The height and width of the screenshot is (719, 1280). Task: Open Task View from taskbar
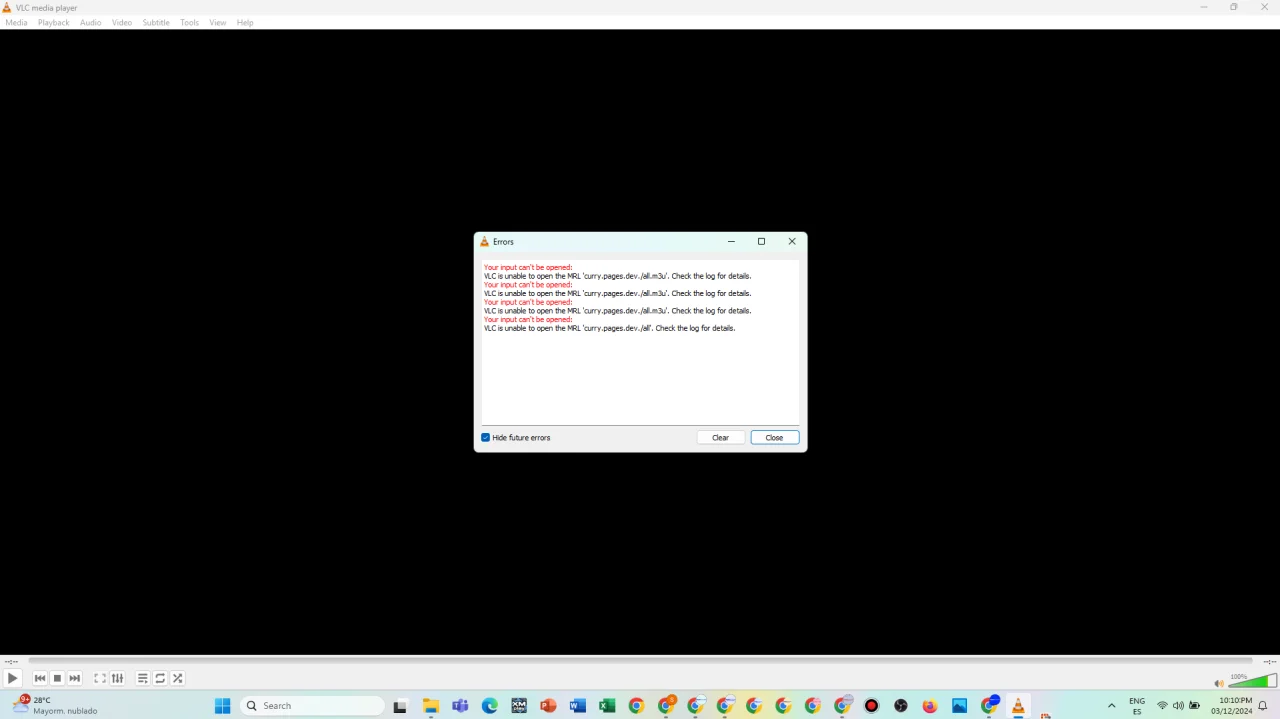tap(400, 706)
